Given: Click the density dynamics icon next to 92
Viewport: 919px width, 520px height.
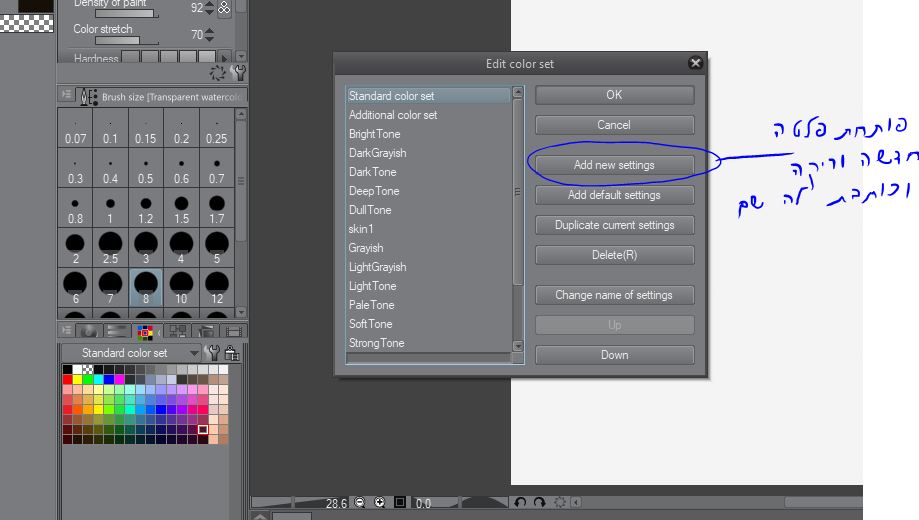Looking at the screenshot, I should (x=224, y=8).
